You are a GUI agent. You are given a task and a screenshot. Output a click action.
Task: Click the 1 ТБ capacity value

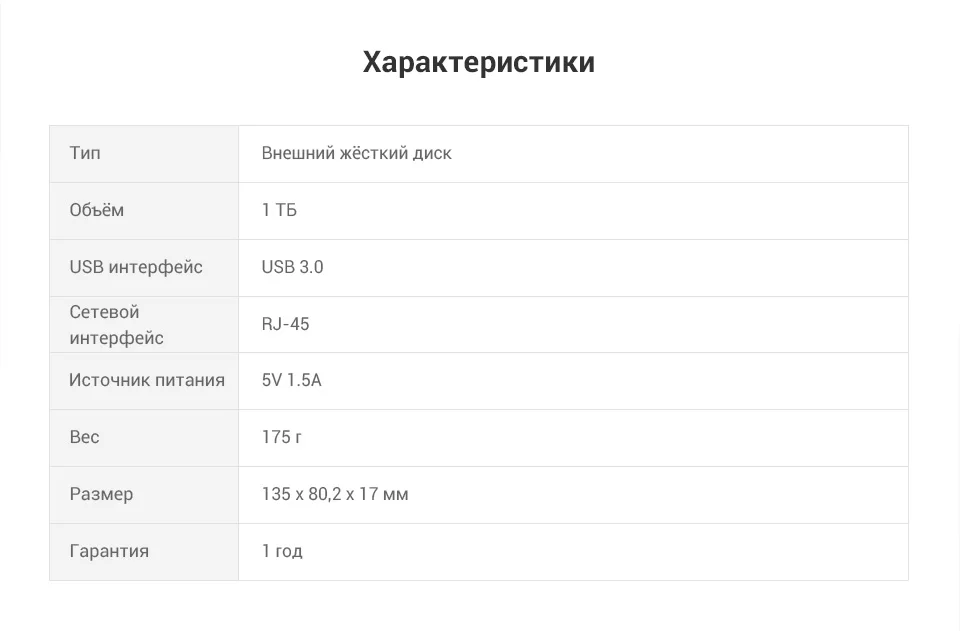click(x=279, y=210)
